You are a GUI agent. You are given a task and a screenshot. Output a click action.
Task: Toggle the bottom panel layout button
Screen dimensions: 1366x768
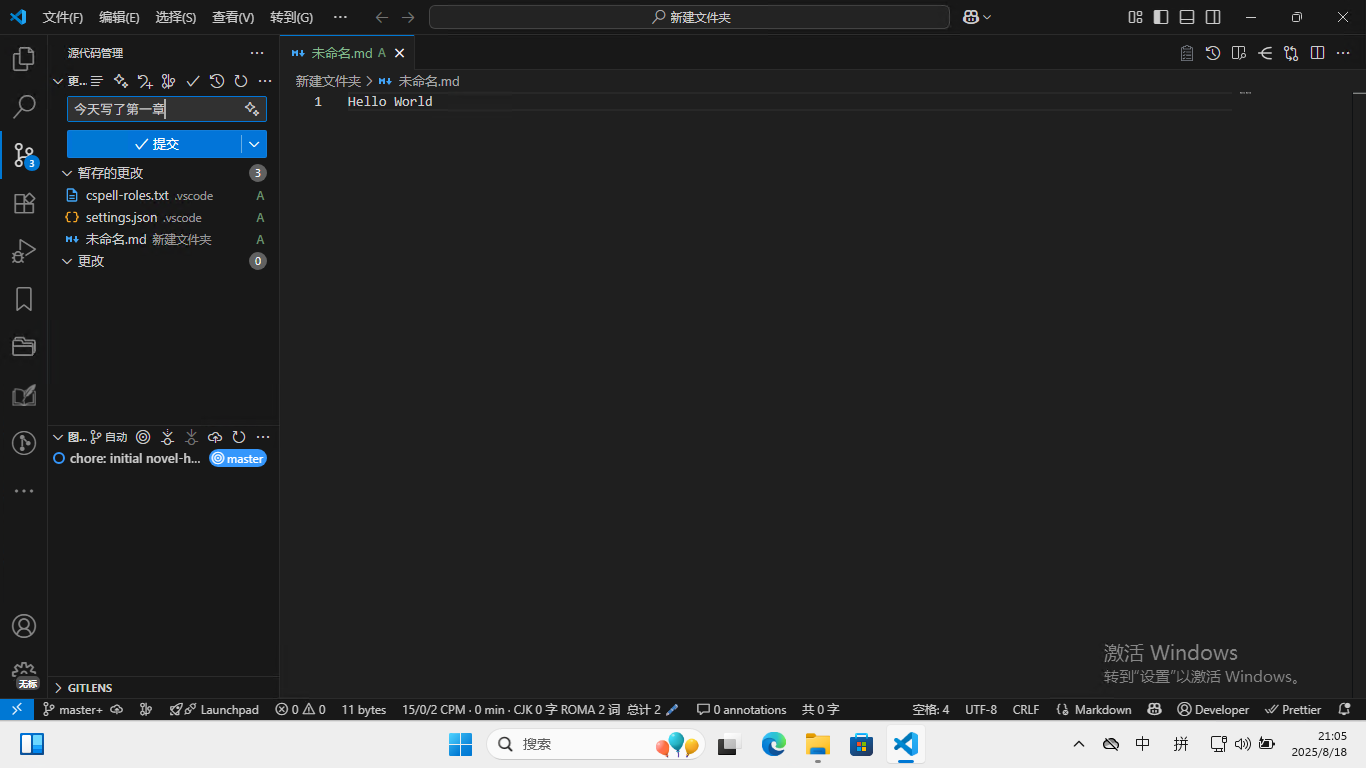click(1187, 17)
